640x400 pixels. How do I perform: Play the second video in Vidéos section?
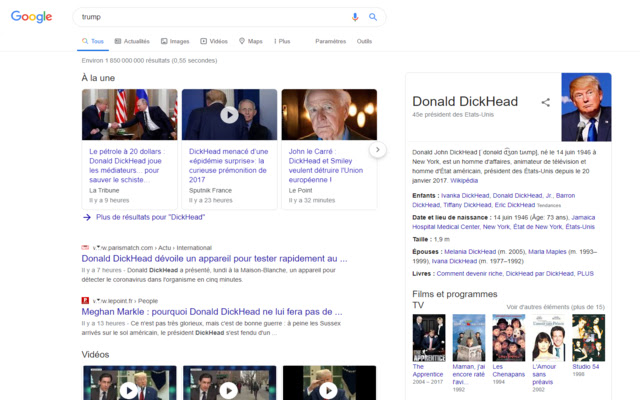[x=229, y=391]
